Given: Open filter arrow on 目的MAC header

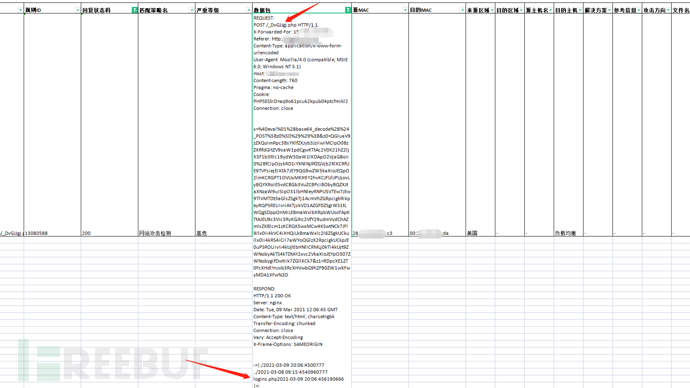Looking at the screenshot, I should (x=462, y=10).
